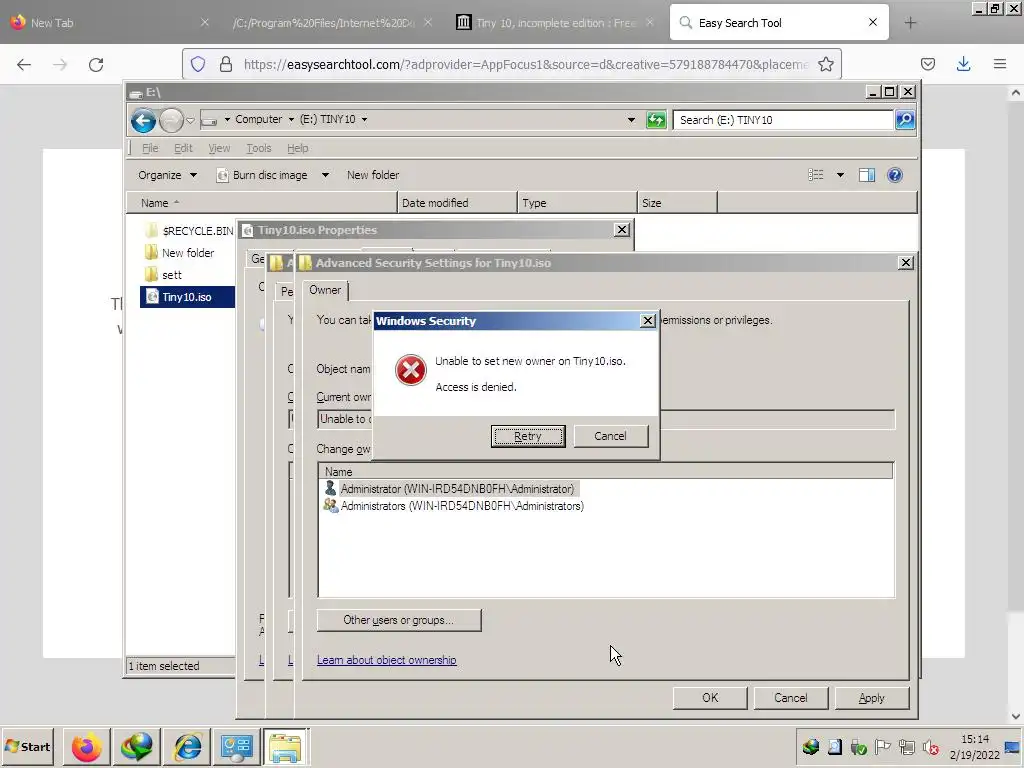Sort by Type column header
This screenshot has height=768, width=1024.
(577, 203)
